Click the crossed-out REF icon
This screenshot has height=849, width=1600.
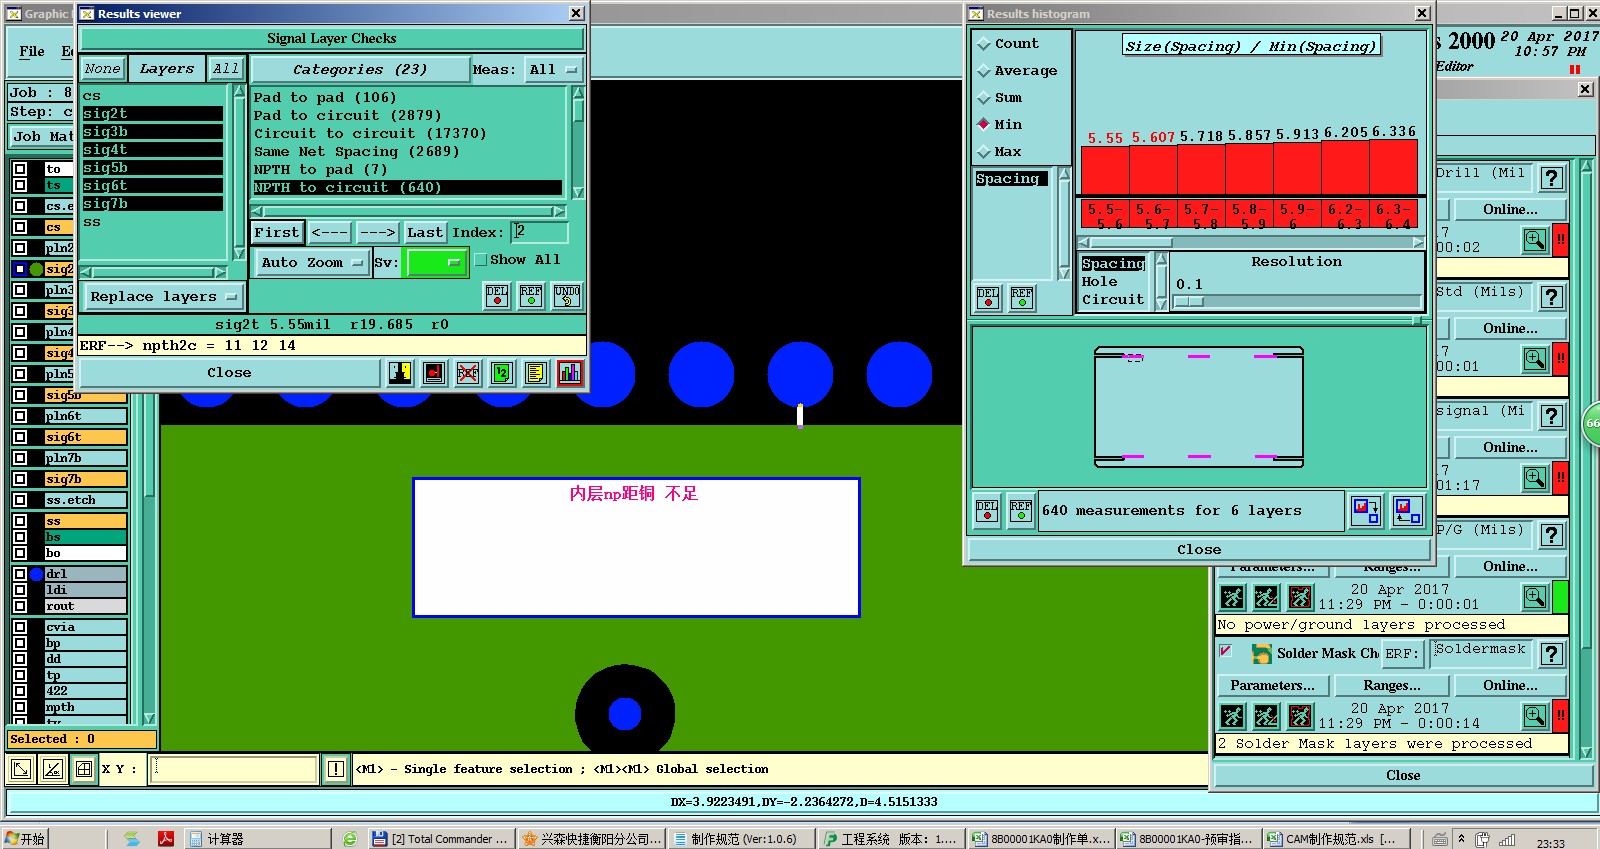pos(468,373)
